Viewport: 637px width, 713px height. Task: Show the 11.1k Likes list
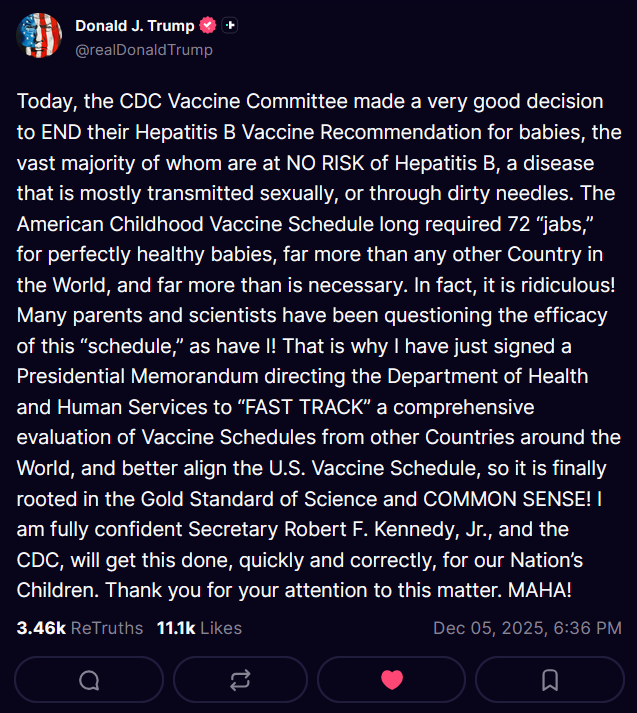click(199, 628)
